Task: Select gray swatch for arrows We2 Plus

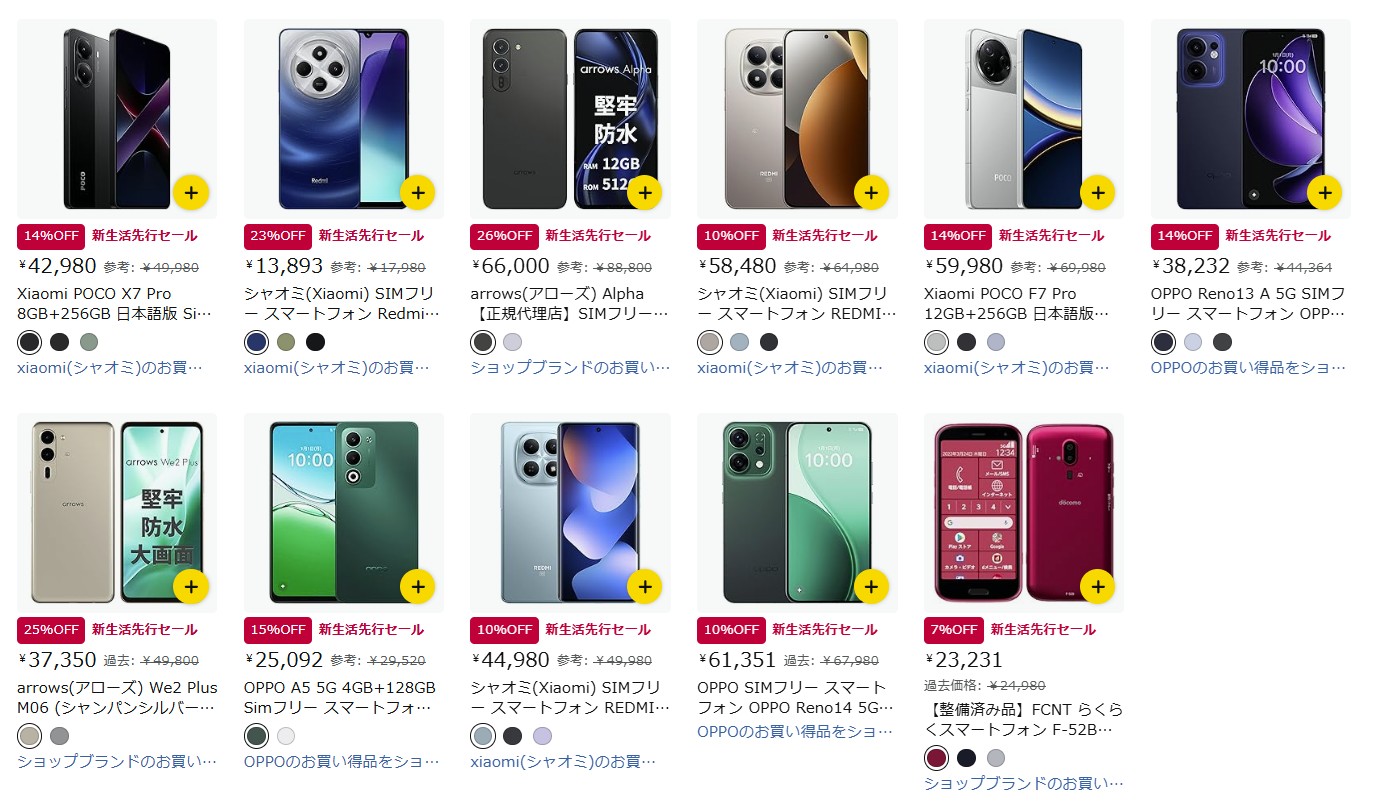Action: coord(59,736)
